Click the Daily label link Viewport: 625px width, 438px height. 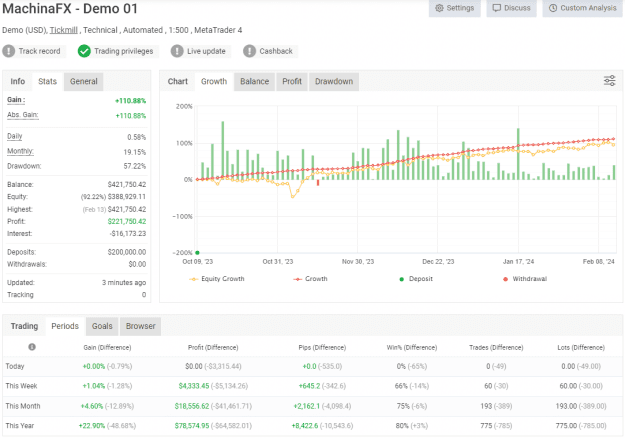point(15,136)
